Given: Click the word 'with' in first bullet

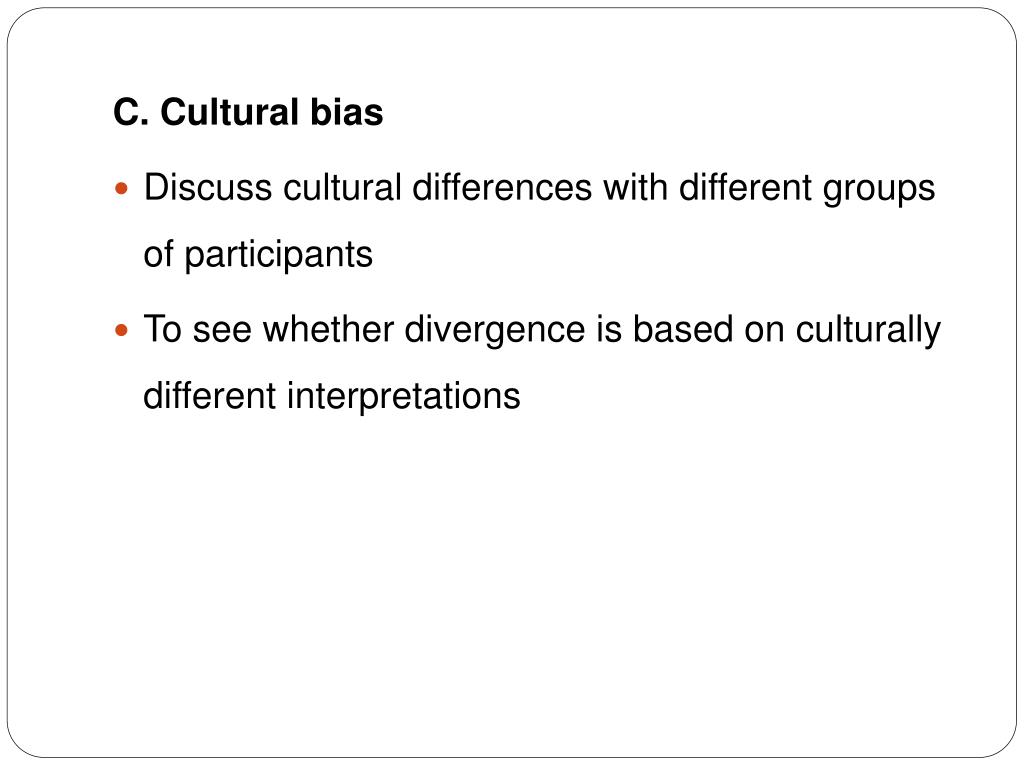Looking at the screenshot, I should pos(635,188).
